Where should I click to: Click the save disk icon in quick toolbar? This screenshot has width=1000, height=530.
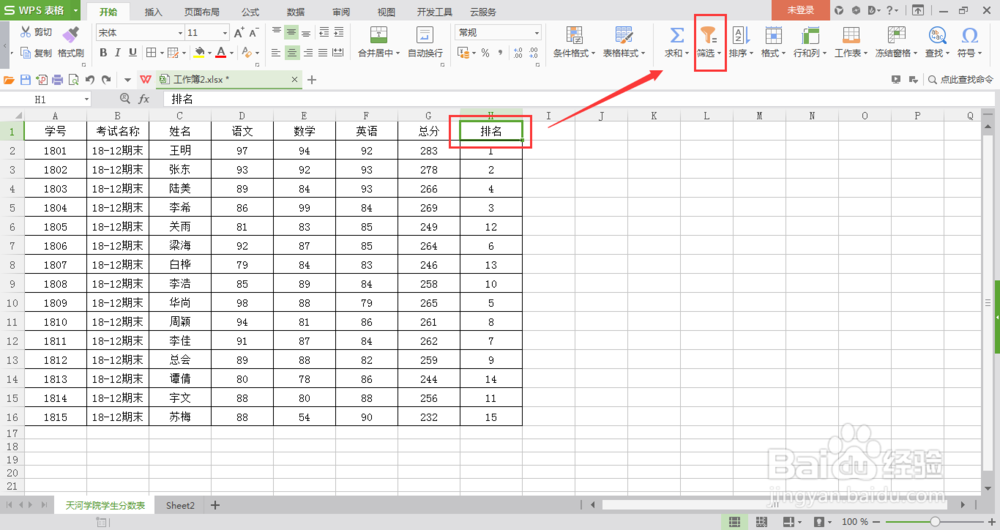(x=26, y=80)
